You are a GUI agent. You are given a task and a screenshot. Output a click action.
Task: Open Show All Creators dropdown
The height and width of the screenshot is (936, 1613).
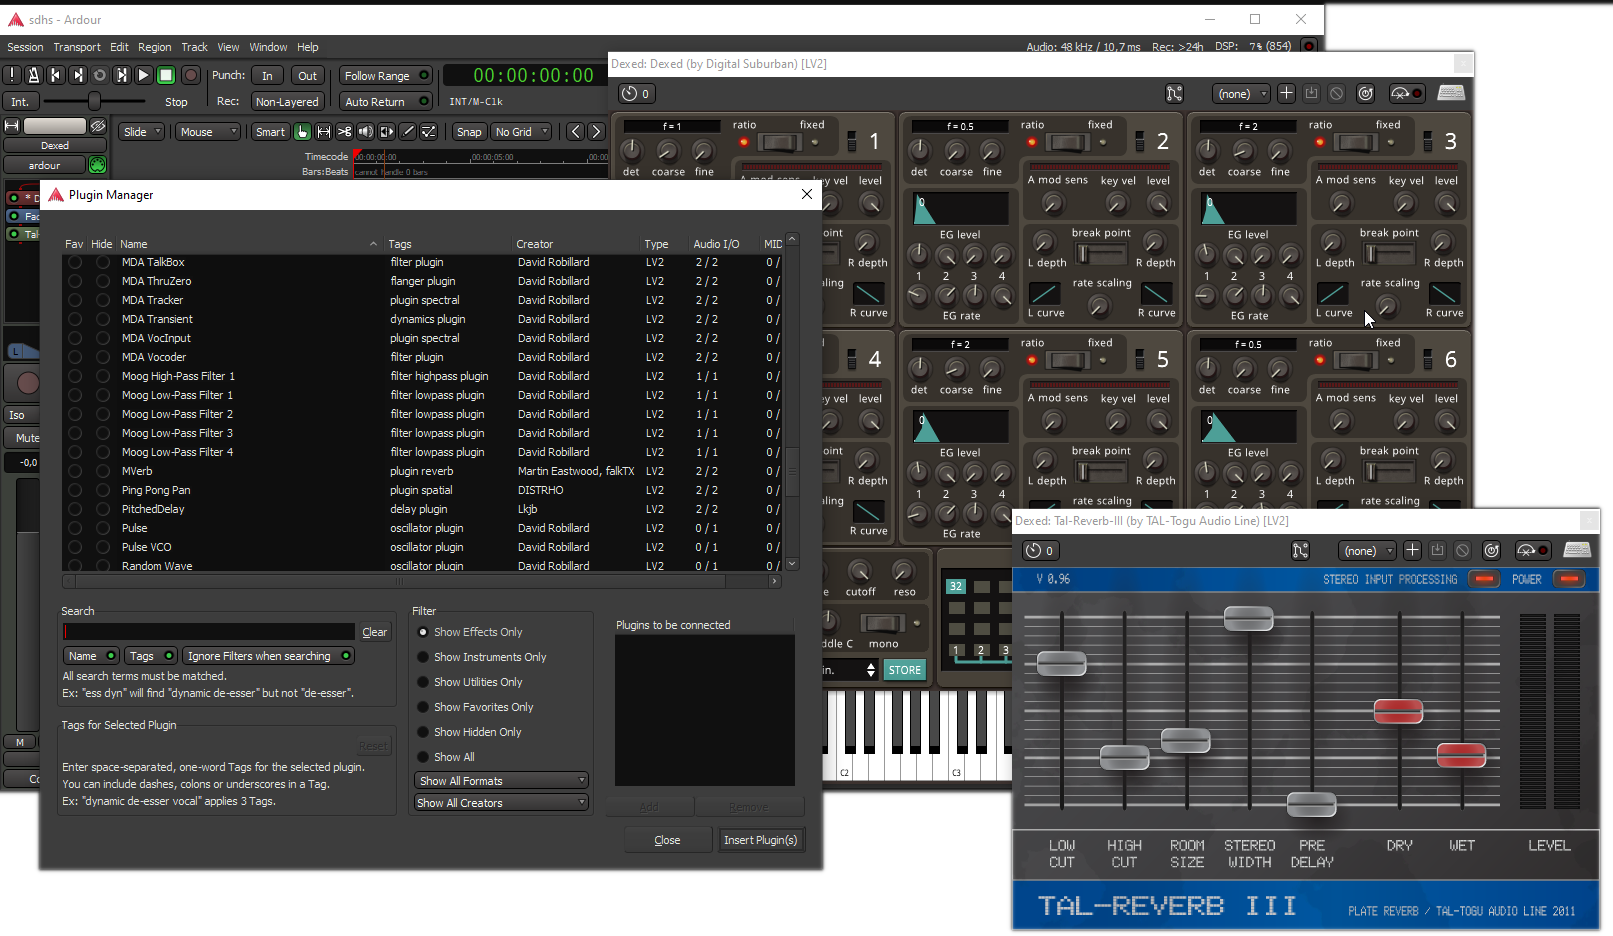501,803
